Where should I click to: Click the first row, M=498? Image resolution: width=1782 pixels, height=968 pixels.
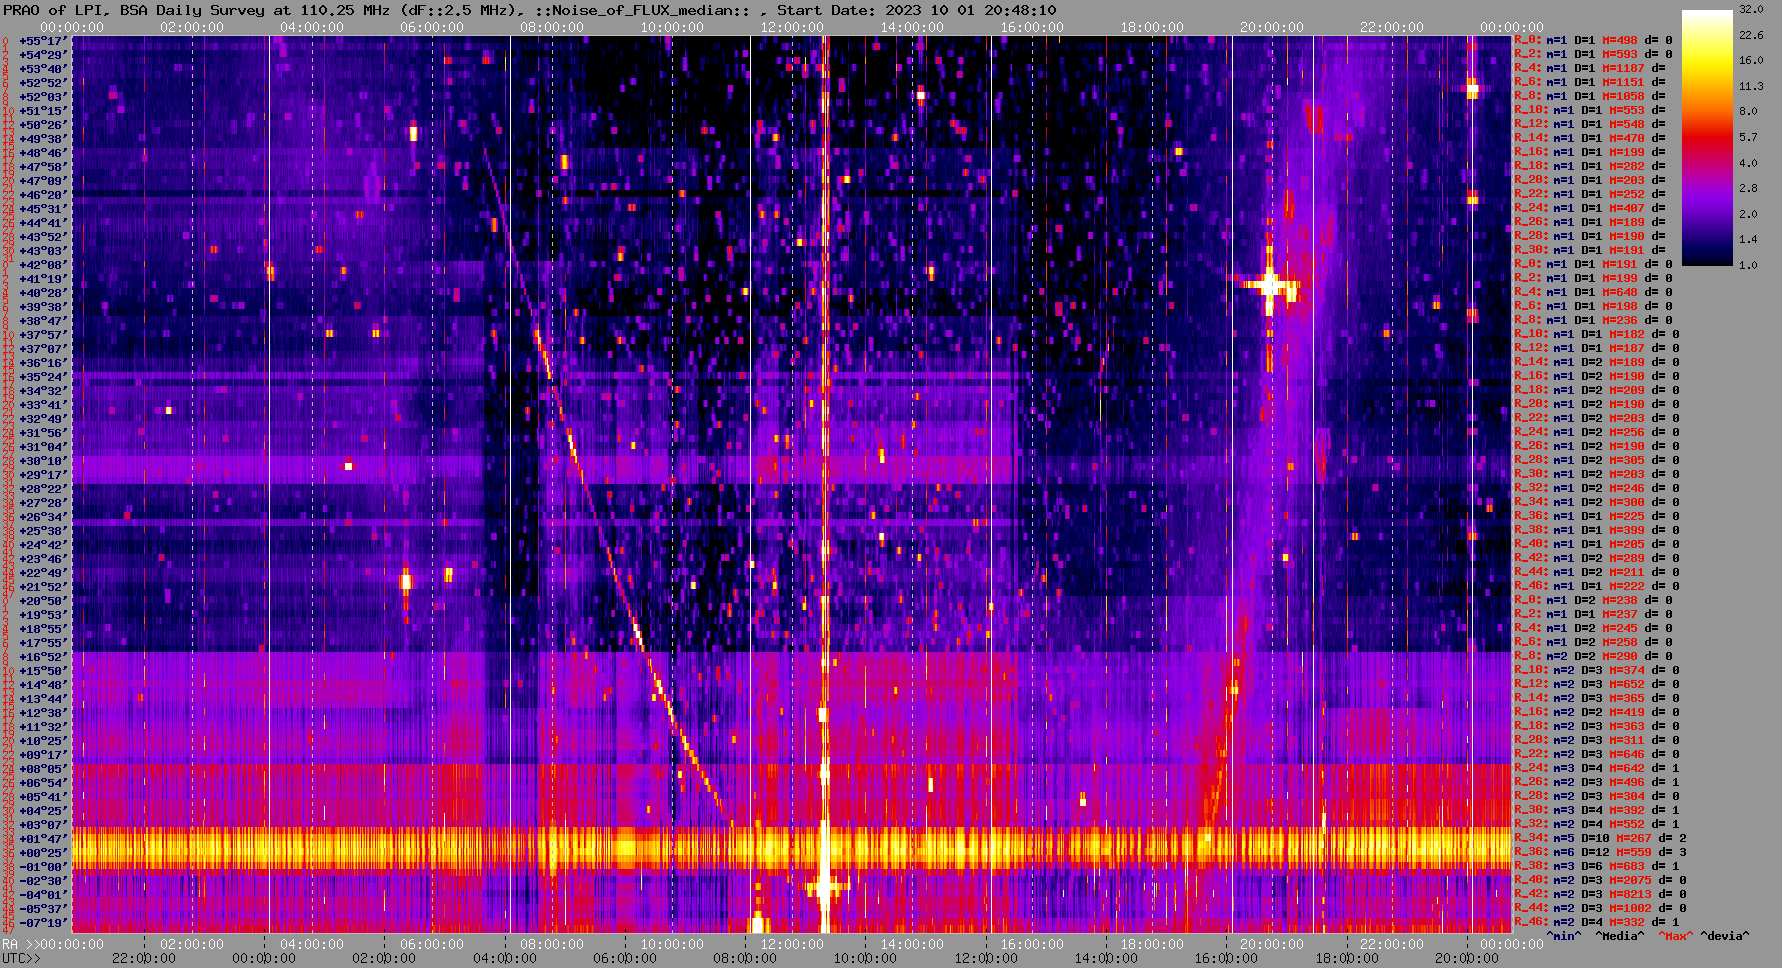[x=1593, y=40]
